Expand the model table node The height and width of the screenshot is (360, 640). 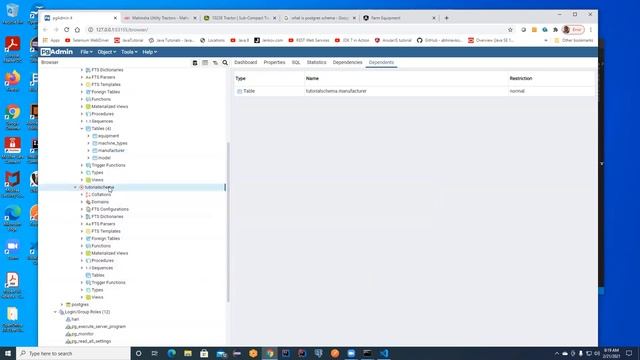point(89,158)
